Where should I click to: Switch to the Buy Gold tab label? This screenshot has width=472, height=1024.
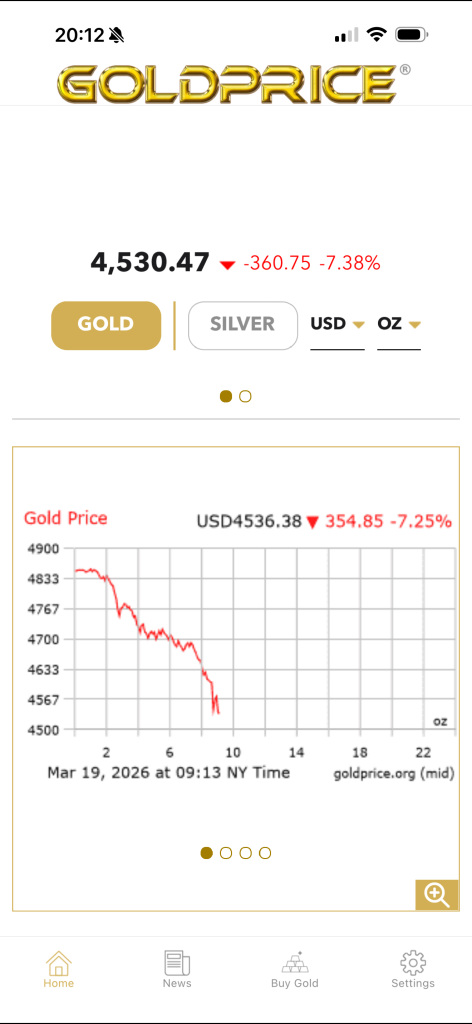click(x=294, y=983)
